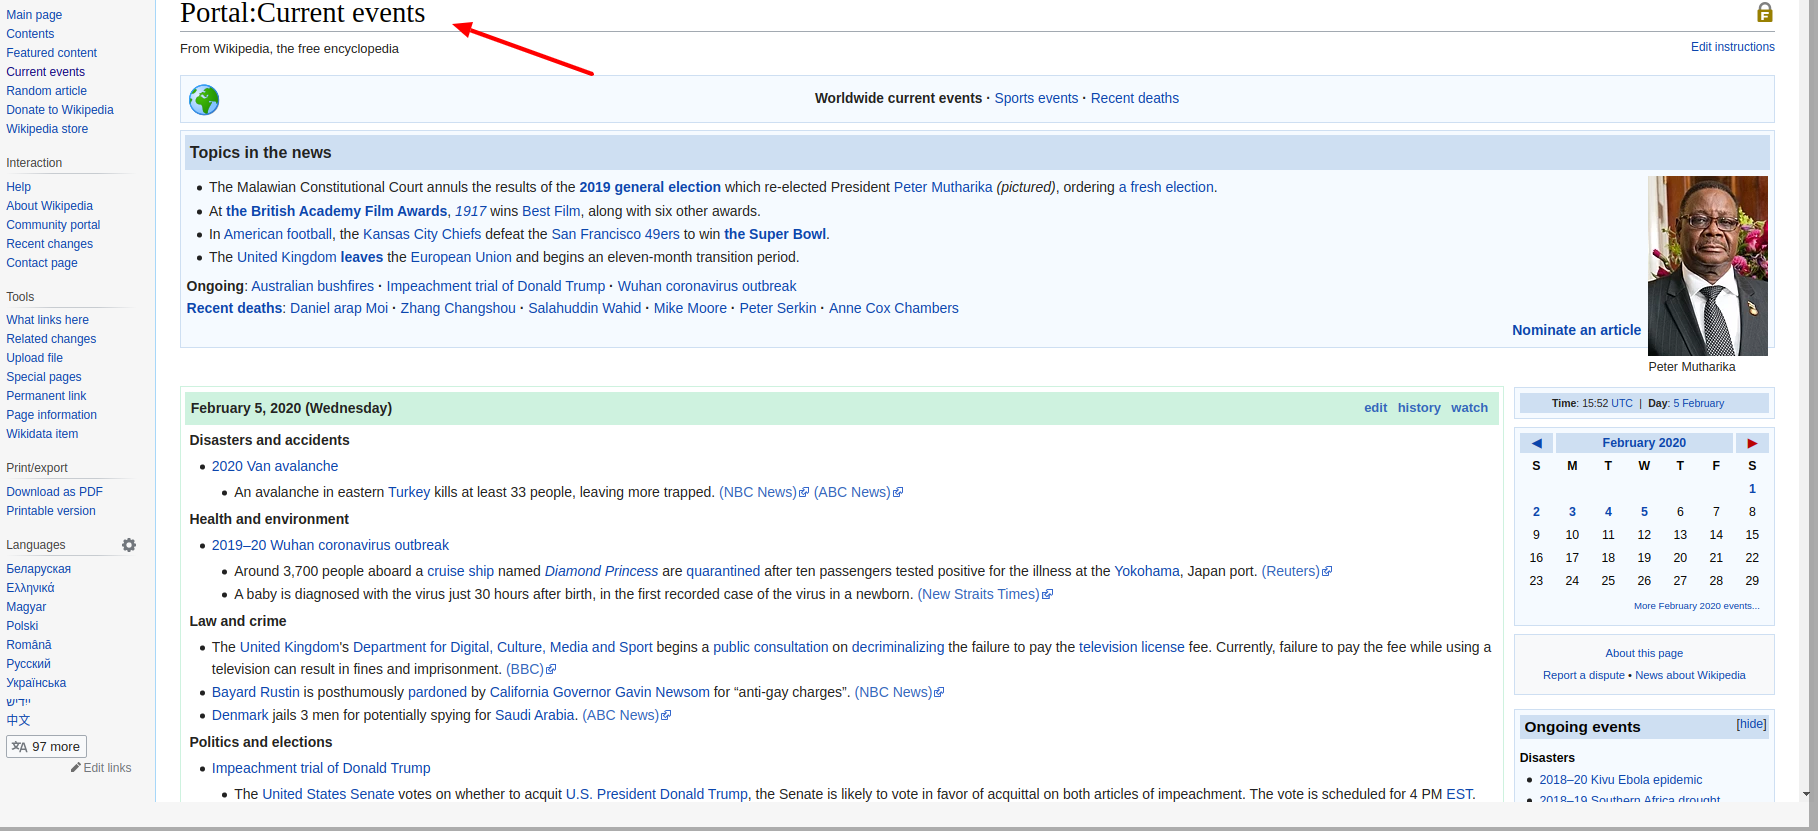Open Random article link
The image size is (1818, 831).
(47, 91)
